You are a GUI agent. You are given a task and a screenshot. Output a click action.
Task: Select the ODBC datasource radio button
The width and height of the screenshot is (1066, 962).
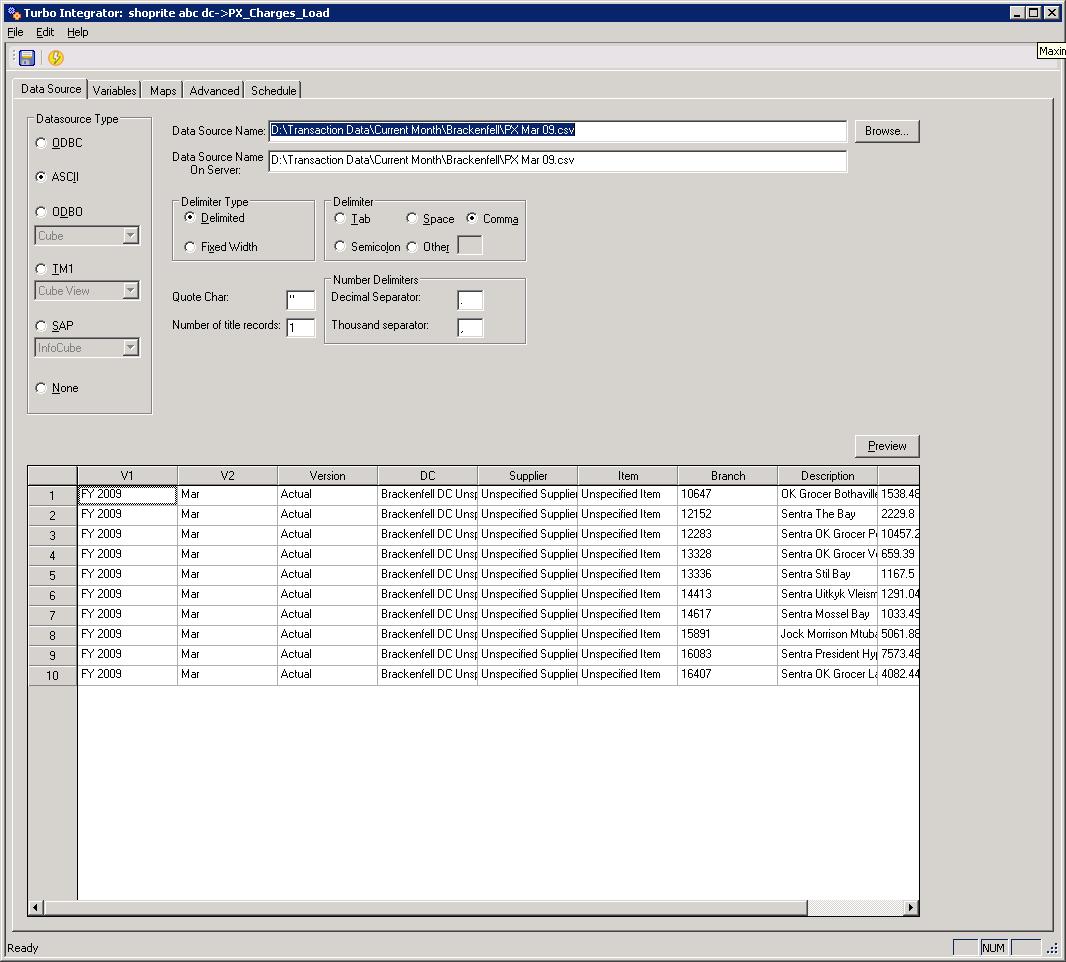tap(41, 143)
